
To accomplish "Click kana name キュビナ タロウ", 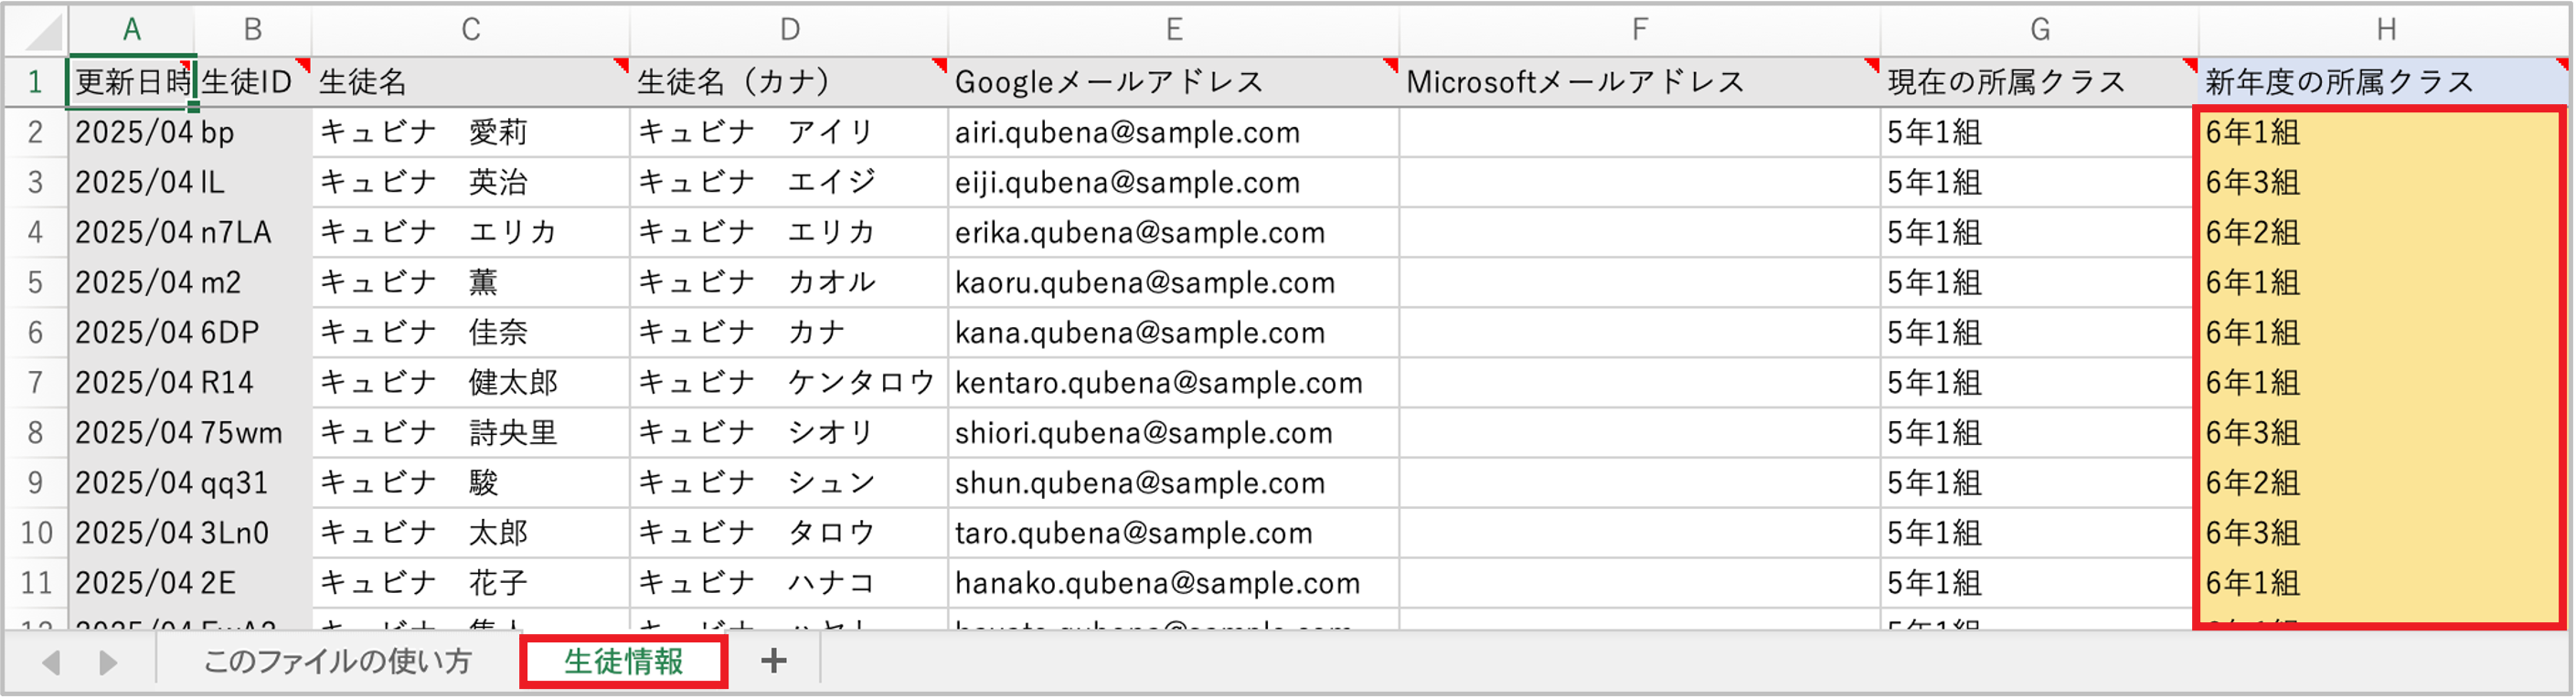I will coord(789,532).
